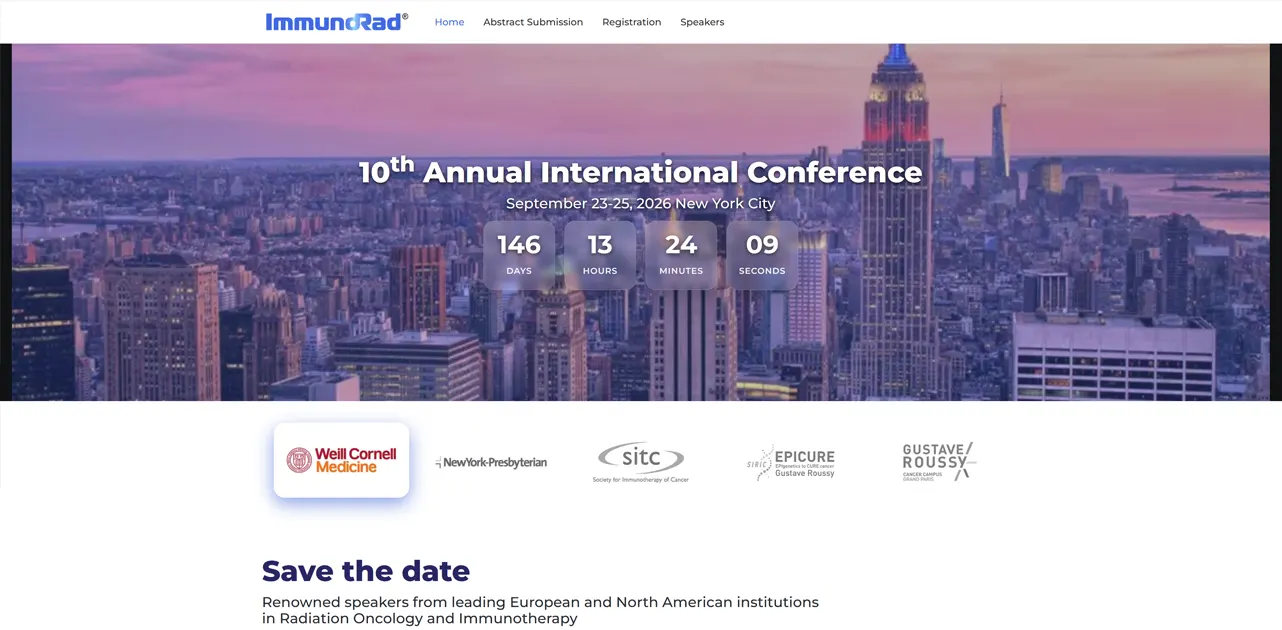
Task: Click the EPICURE Gustave Roussy logo
Action: [790, 462]
